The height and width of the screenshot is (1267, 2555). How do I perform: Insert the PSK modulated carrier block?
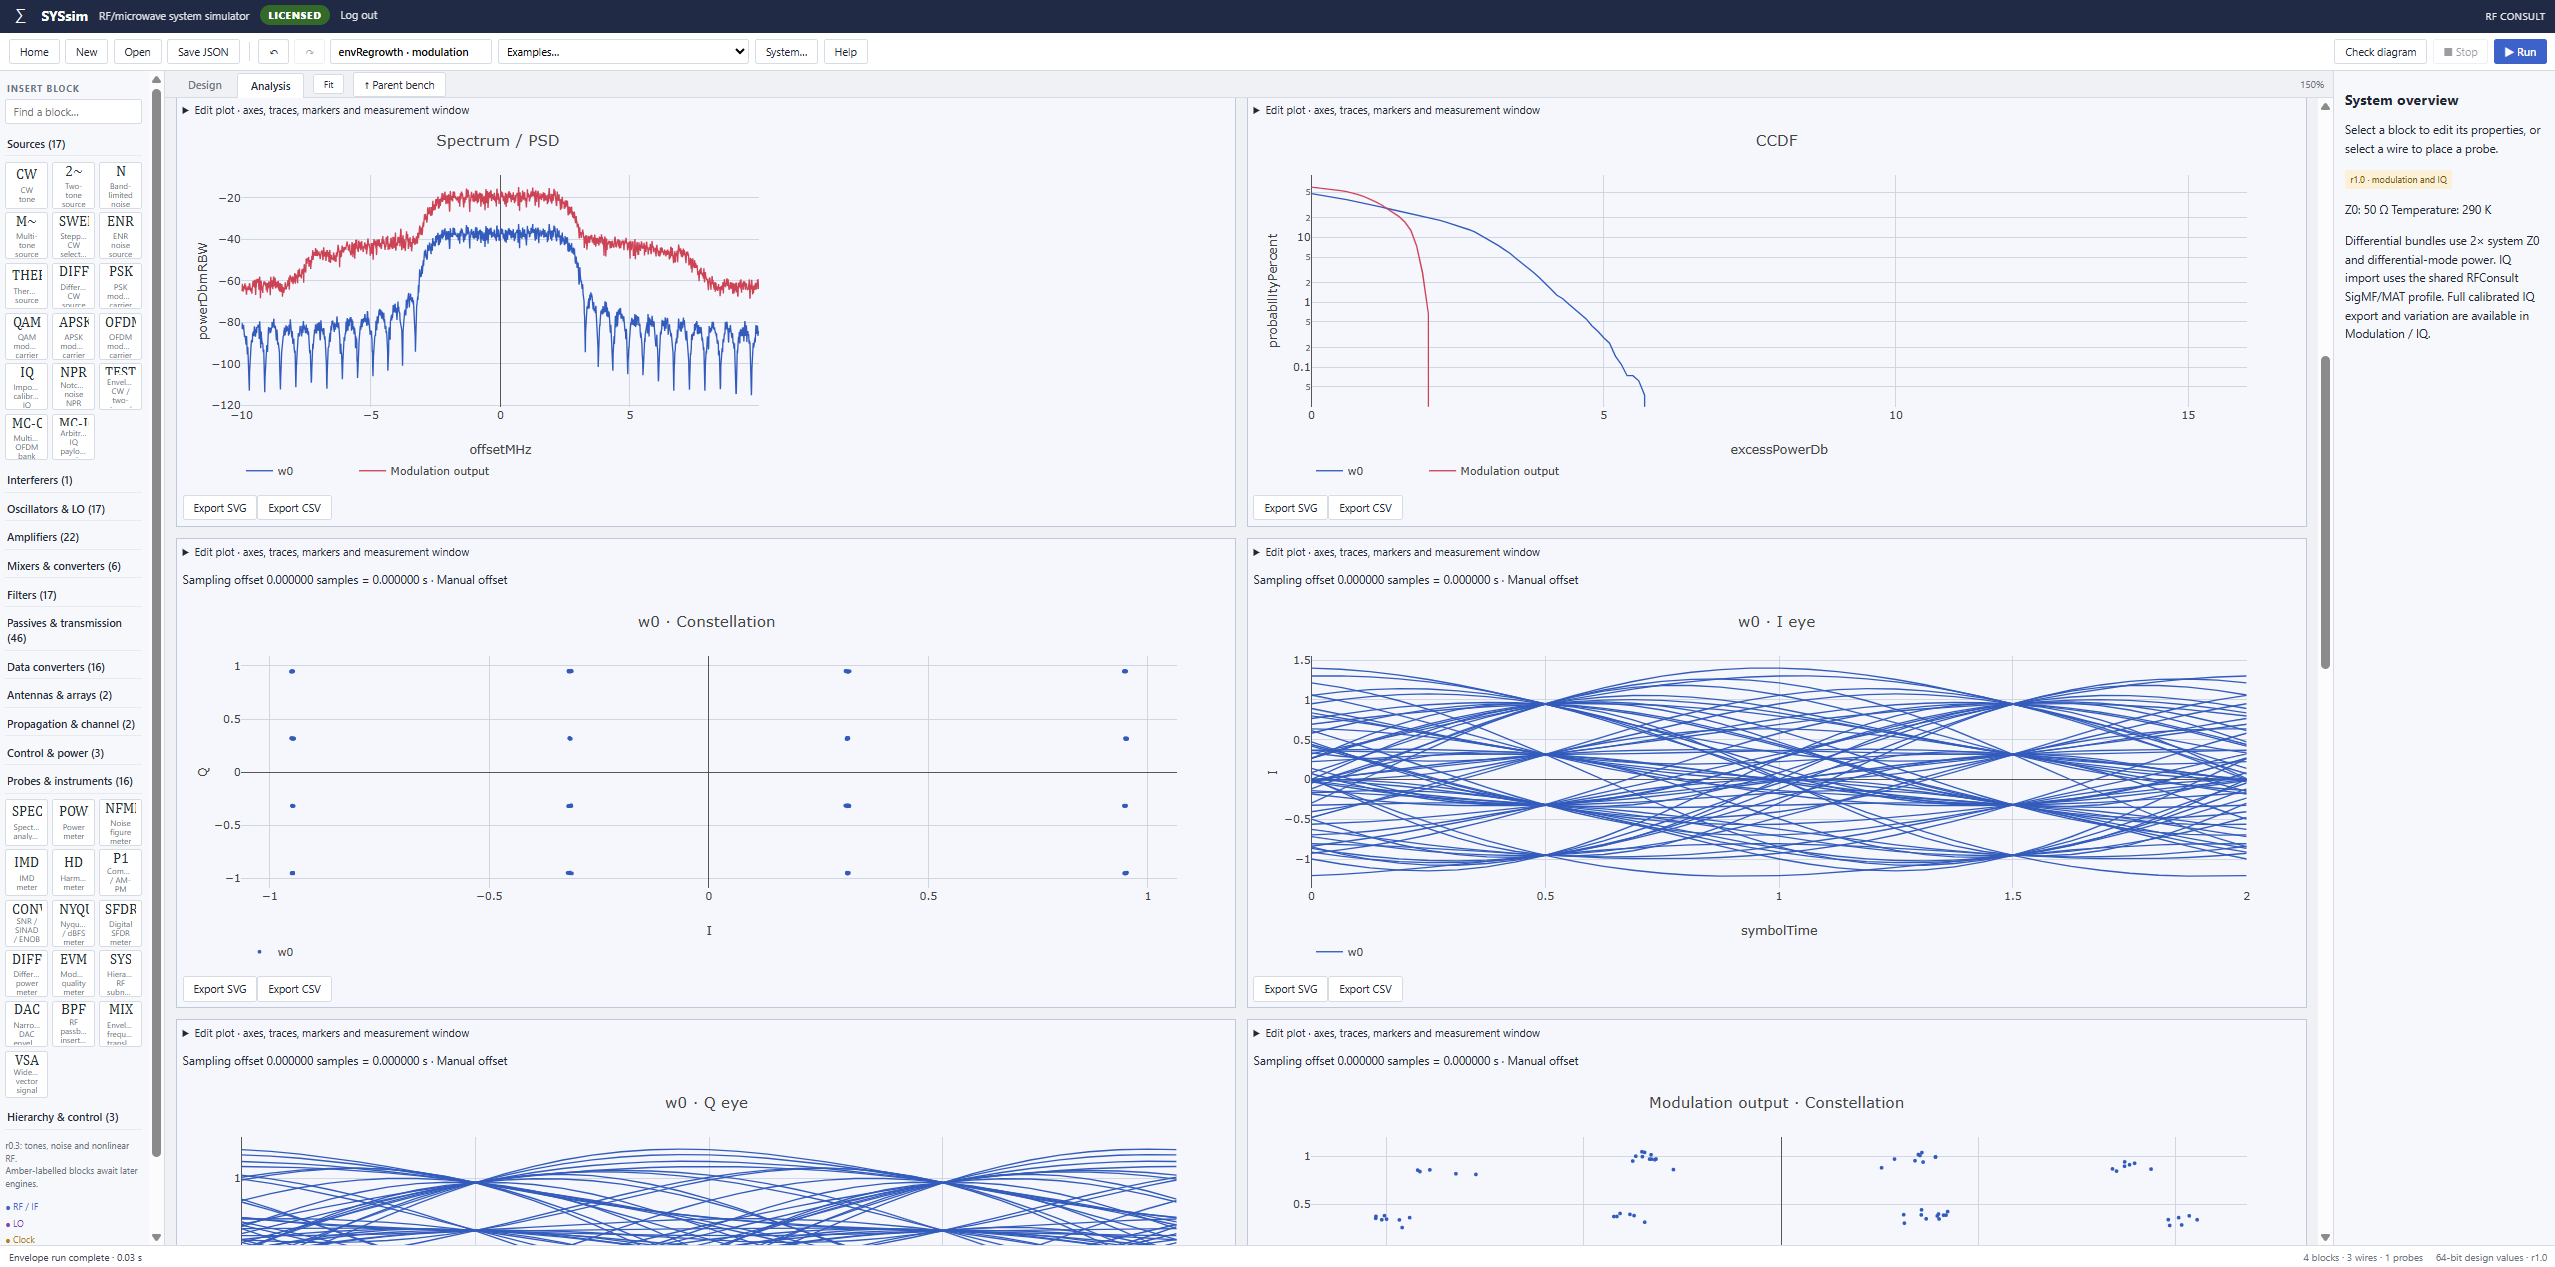tap(121, 285)
